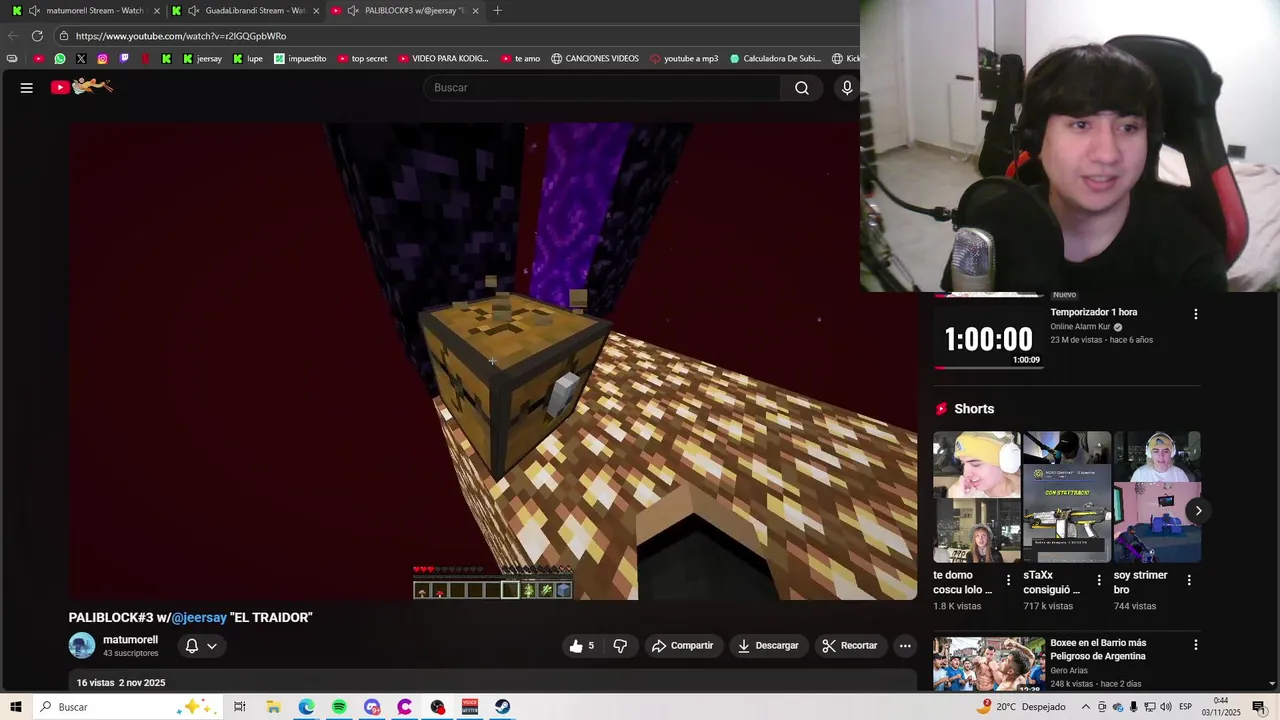
Task: Open the 'te amo' bookmark
Action: click(520, 59)
